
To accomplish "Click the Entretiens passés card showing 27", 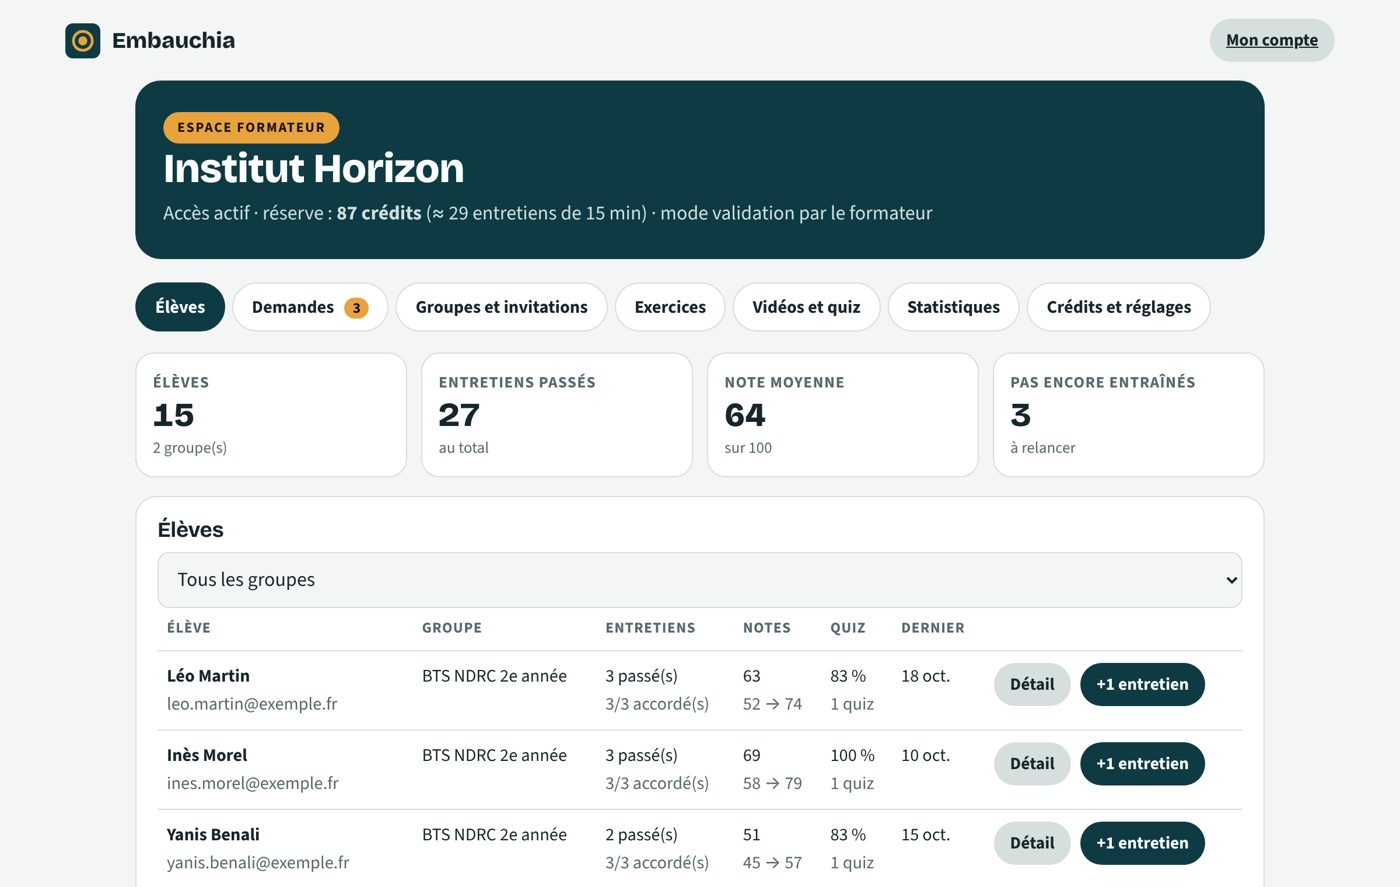I will click(557, 415).
